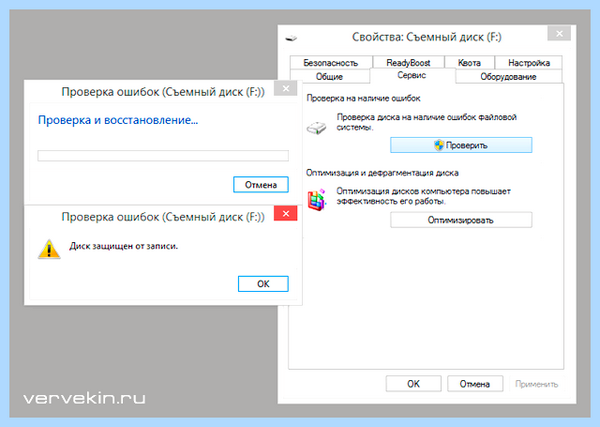Click the defragmentation colored blocks icon

coord(317,200)
